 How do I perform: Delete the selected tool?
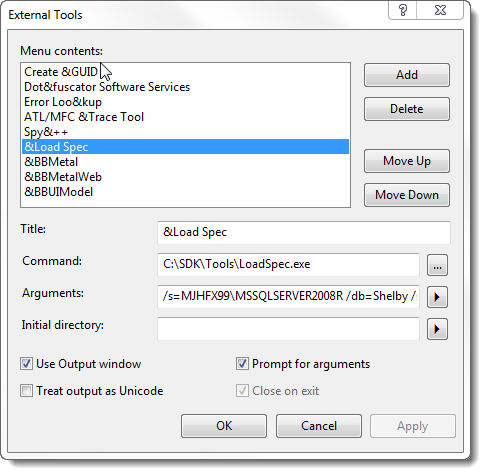coord(407,109)
